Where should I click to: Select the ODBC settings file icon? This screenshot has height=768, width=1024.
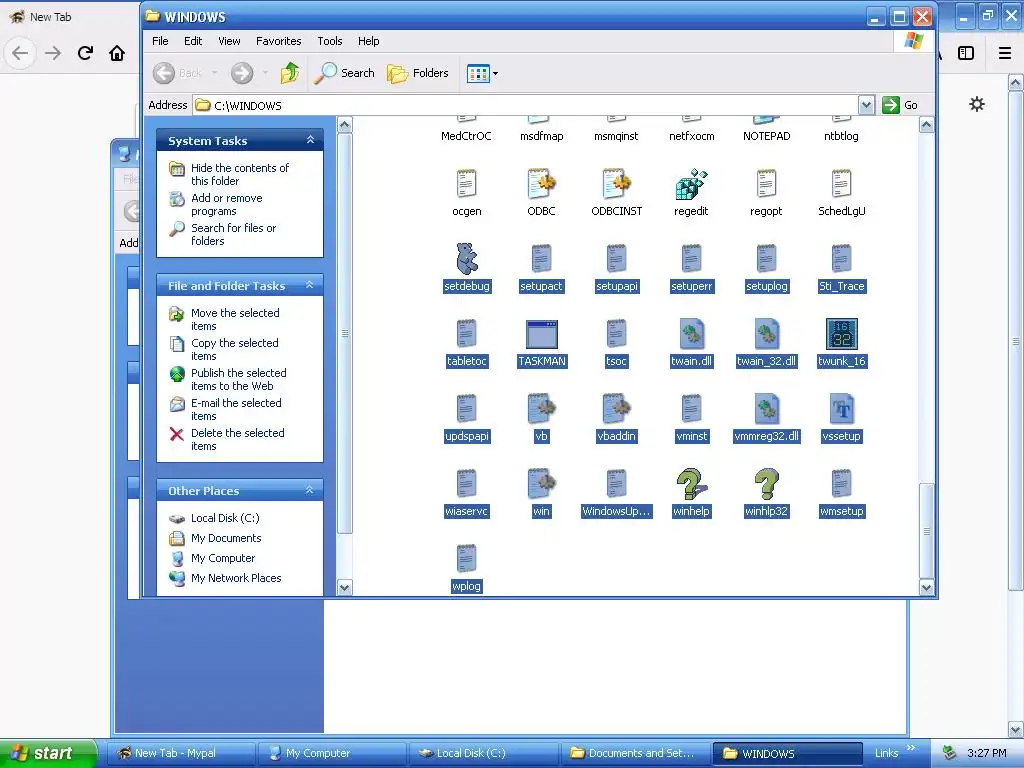(541, 185)
